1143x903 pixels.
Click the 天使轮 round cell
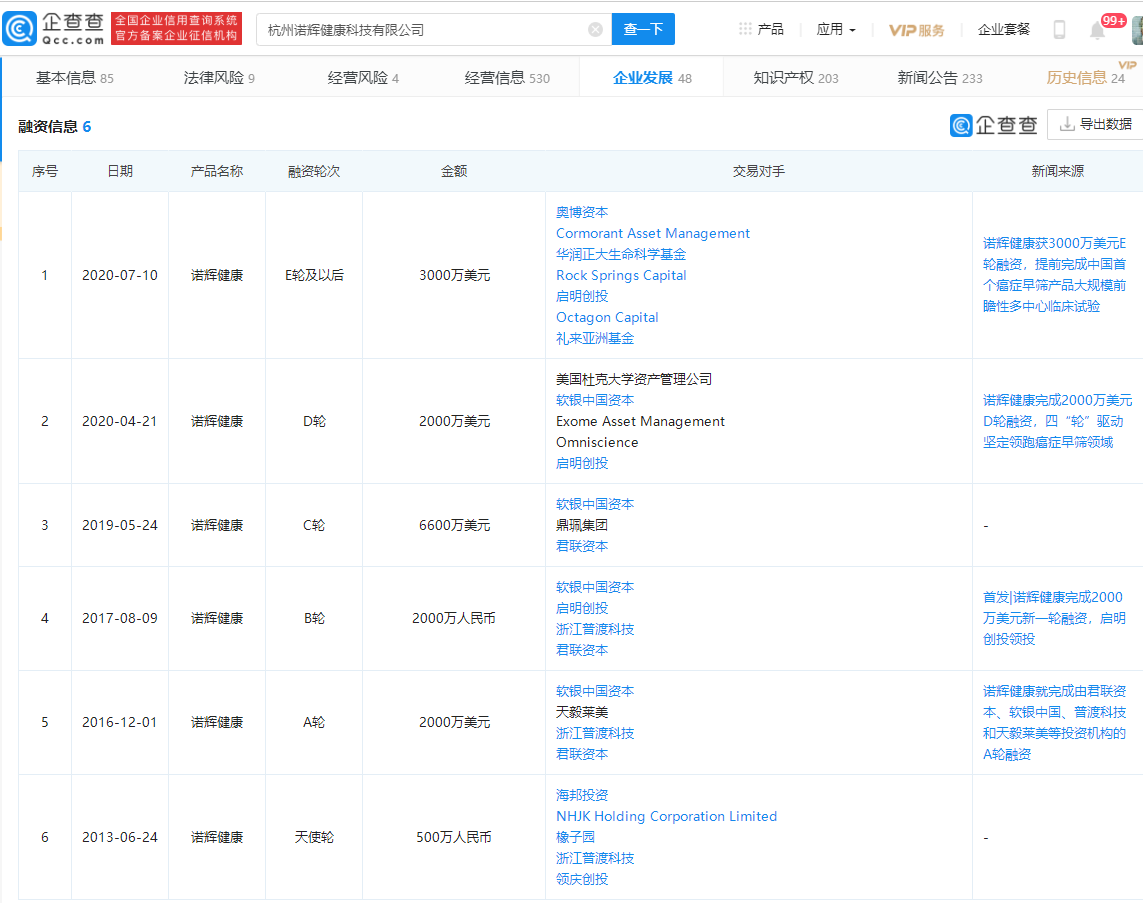(314, 837)
